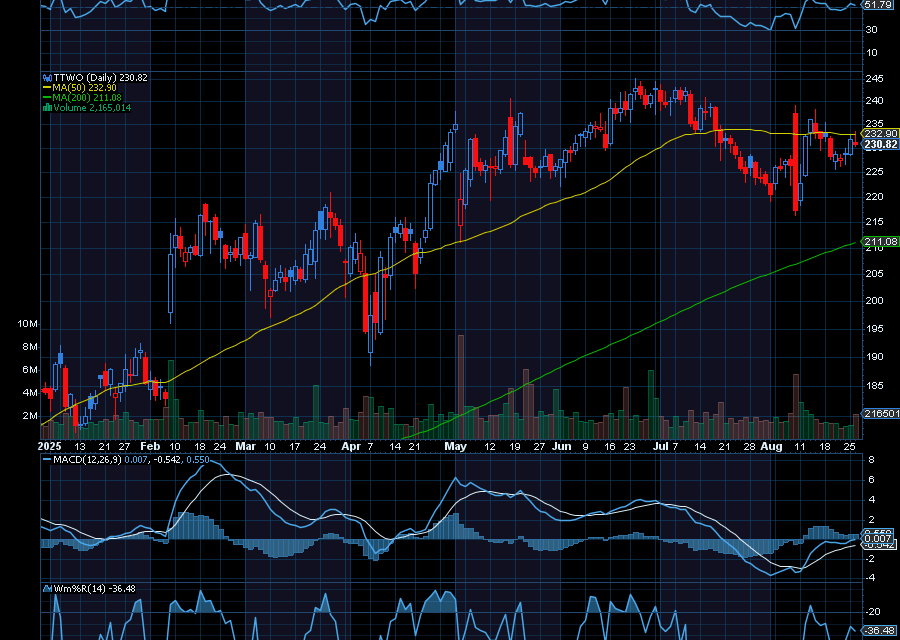The image size is (900, 640).
Task: Click the -4 label on MACD axis
Action: (870, 578)
